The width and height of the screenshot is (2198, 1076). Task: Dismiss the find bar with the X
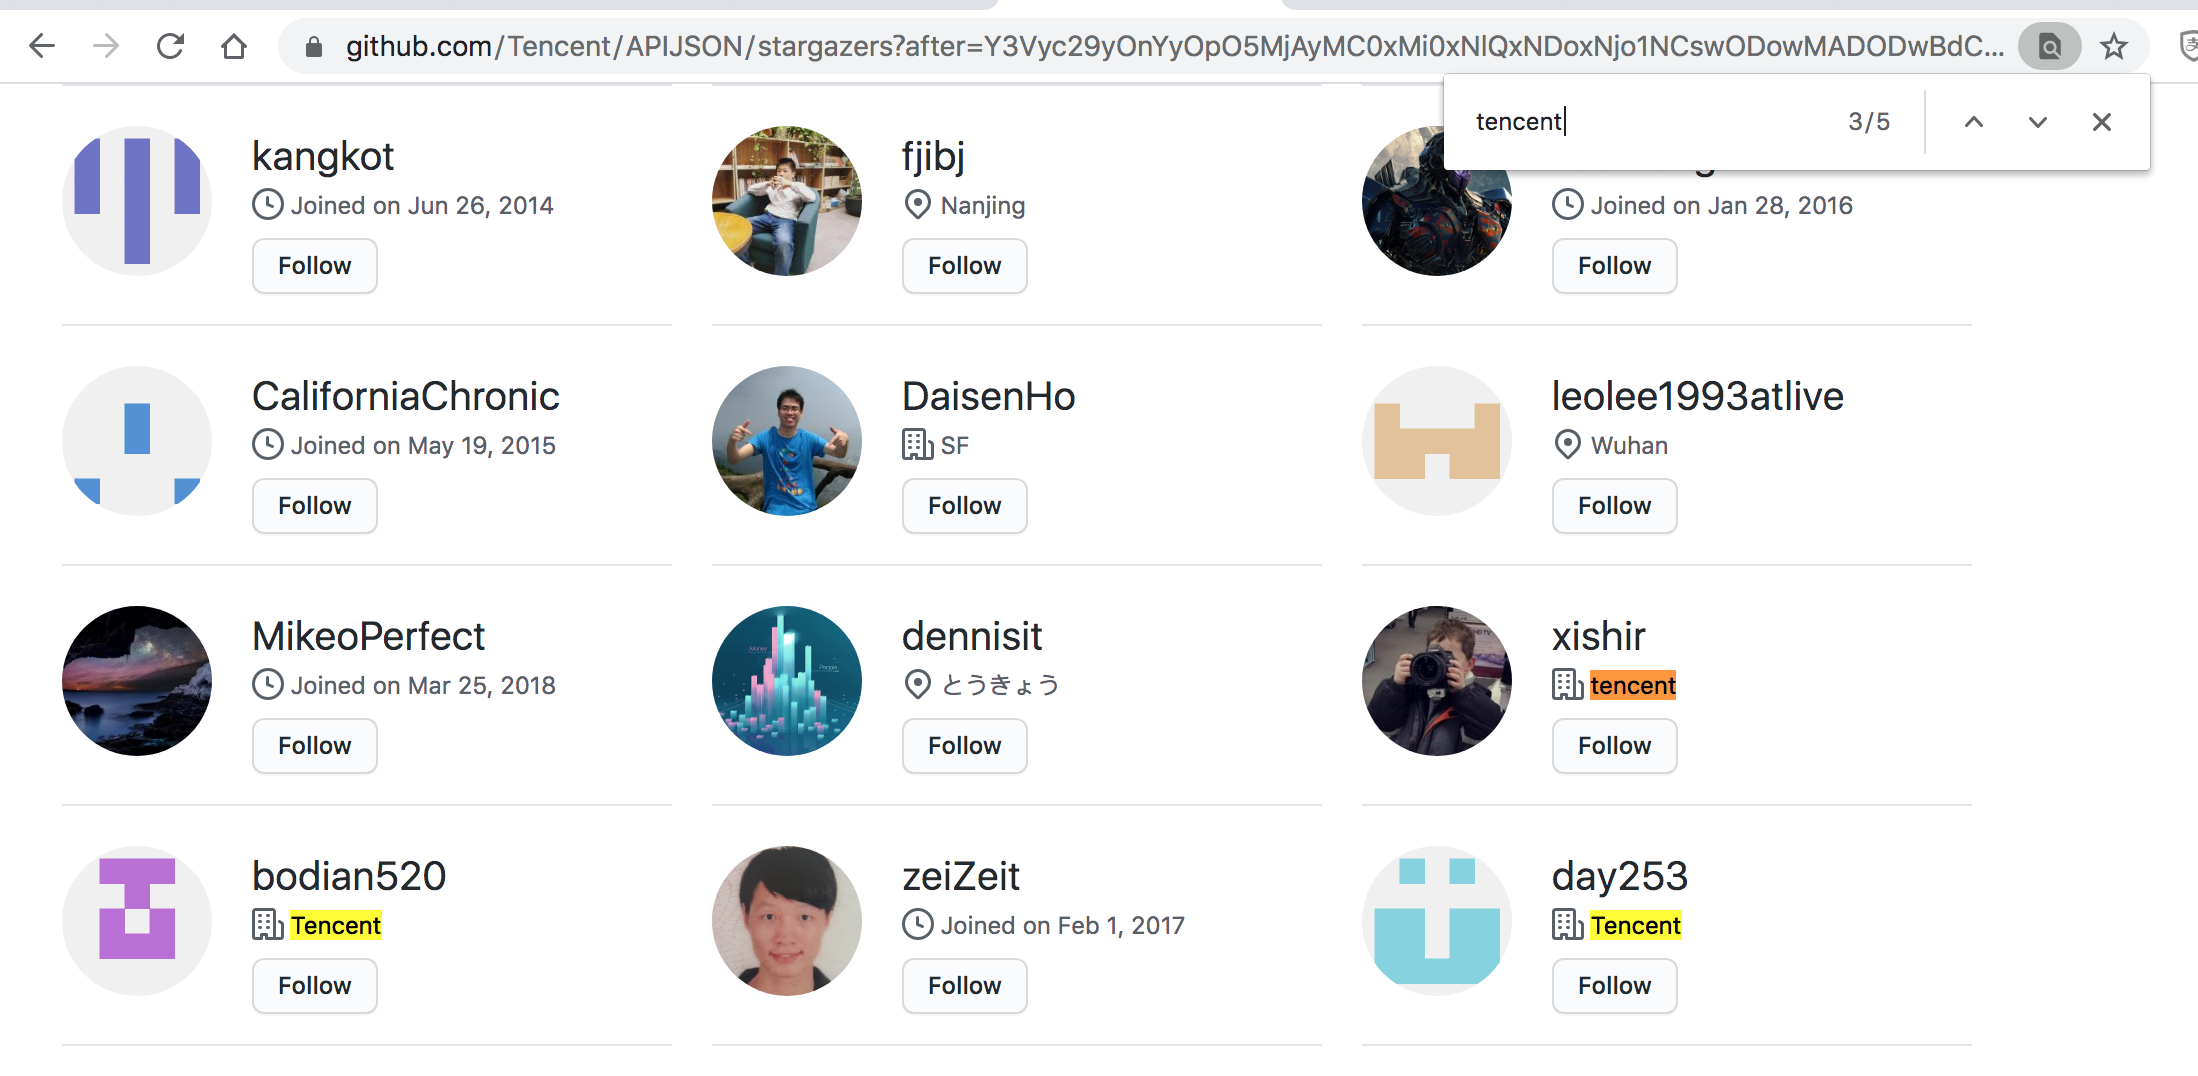pos(2101,121)
